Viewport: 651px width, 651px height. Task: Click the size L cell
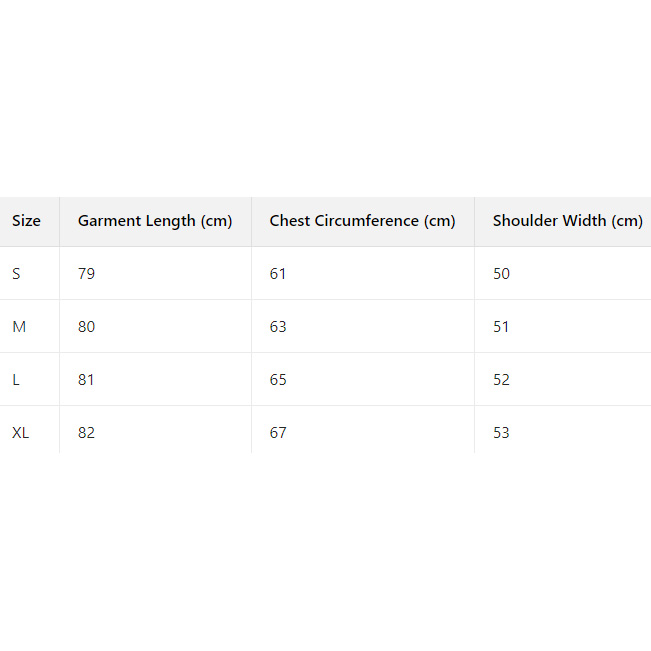click(16, 380)
